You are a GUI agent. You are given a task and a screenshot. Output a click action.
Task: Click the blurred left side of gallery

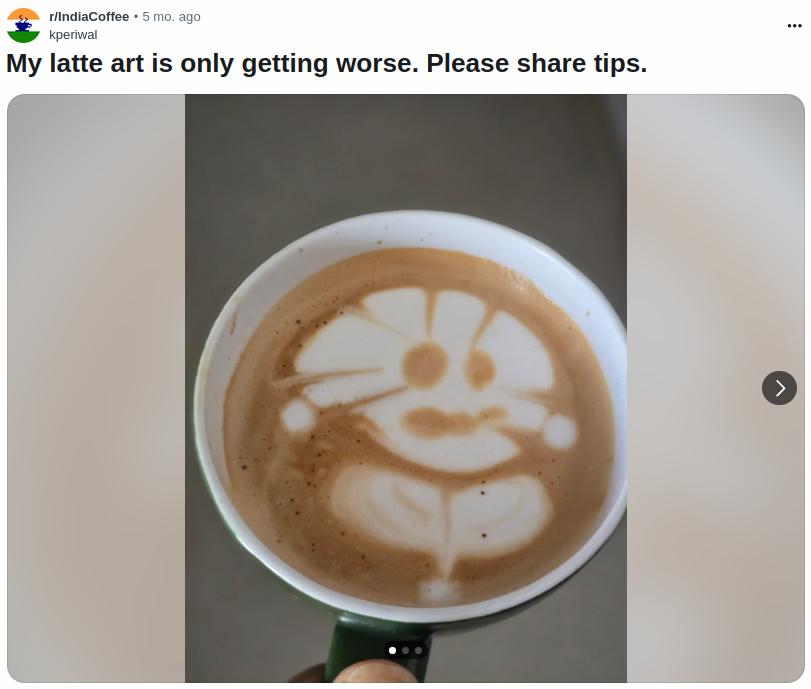96,388
